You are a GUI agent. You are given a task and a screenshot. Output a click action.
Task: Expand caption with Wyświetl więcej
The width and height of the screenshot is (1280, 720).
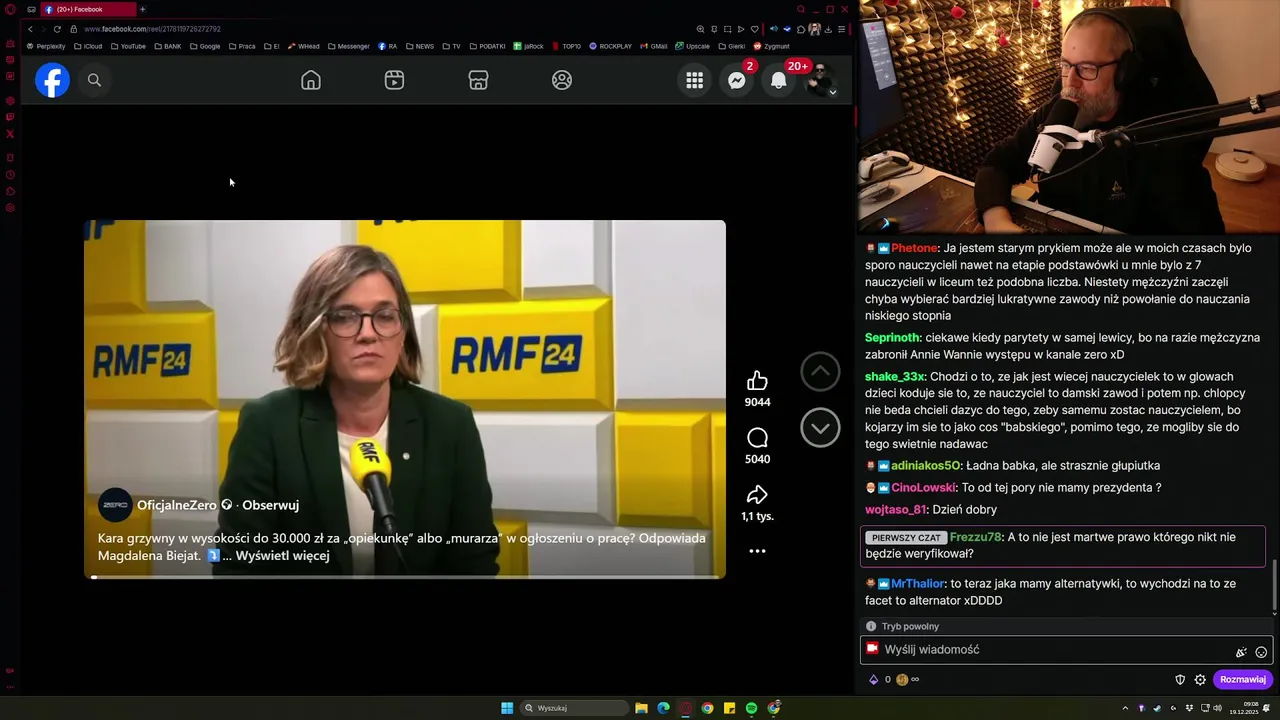[x=282, y=555]
